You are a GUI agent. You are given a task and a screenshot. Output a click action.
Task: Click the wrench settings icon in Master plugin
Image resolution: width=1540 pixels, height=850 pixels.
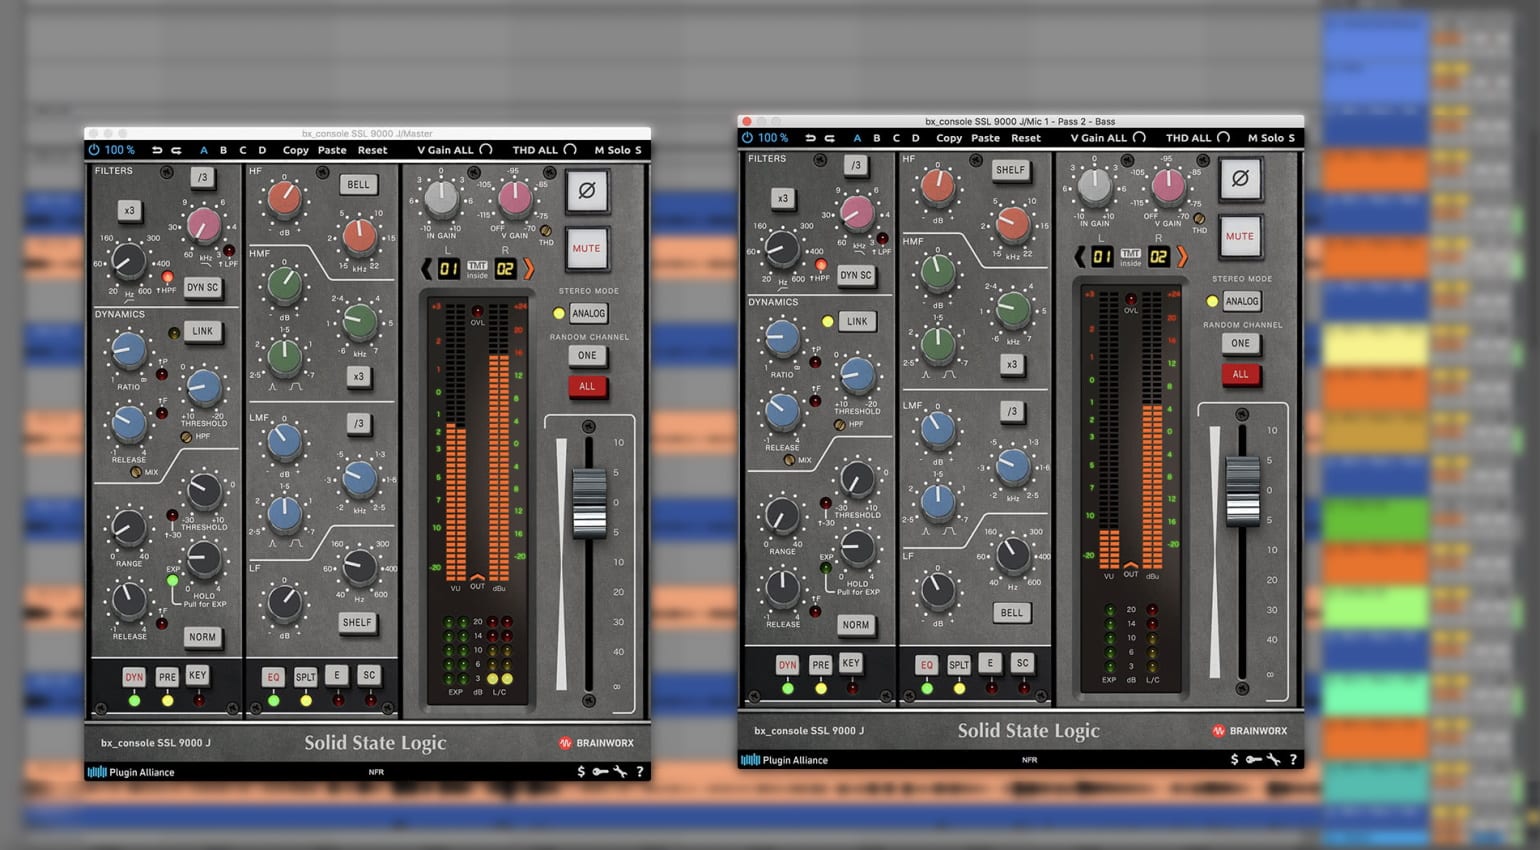coord(620,772)
